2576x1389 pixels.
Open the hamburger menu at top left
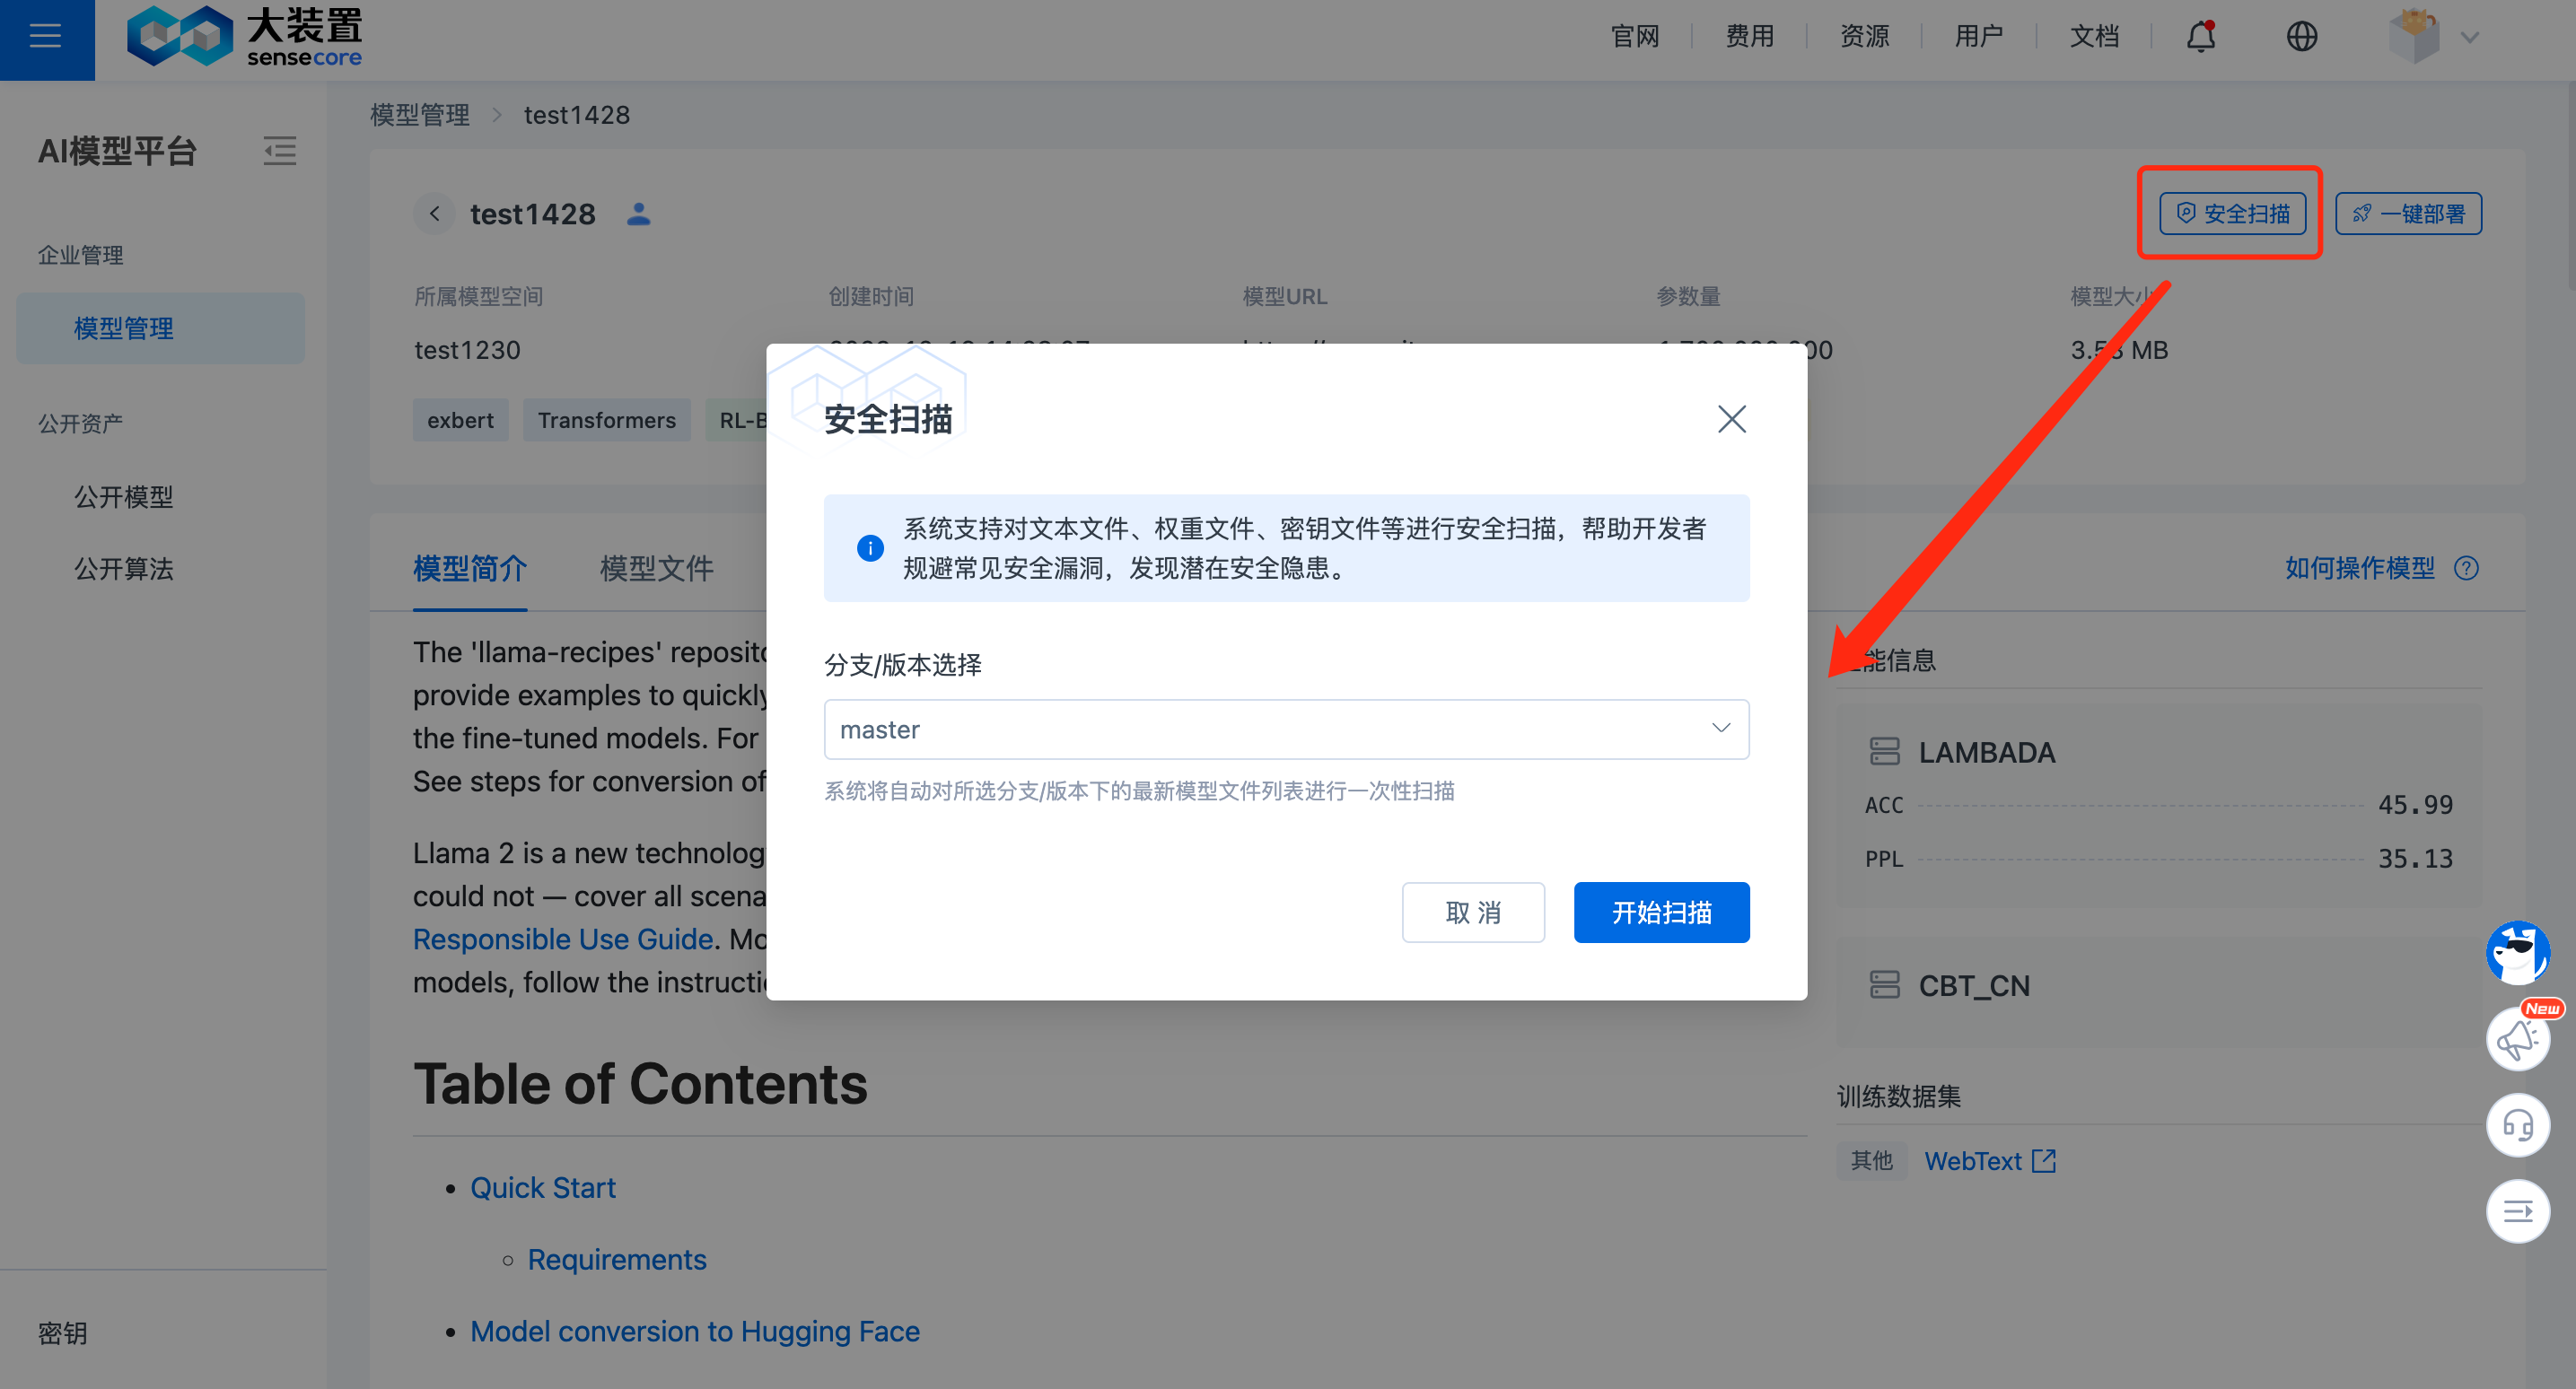(46, 38)
